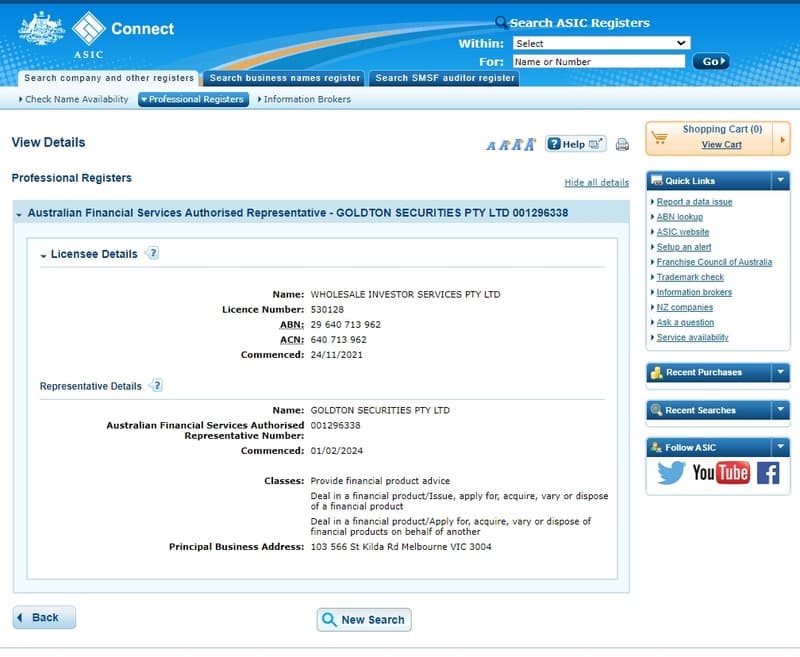Select the largest font size A icon
800x657 pixels.
click(530, 144)
